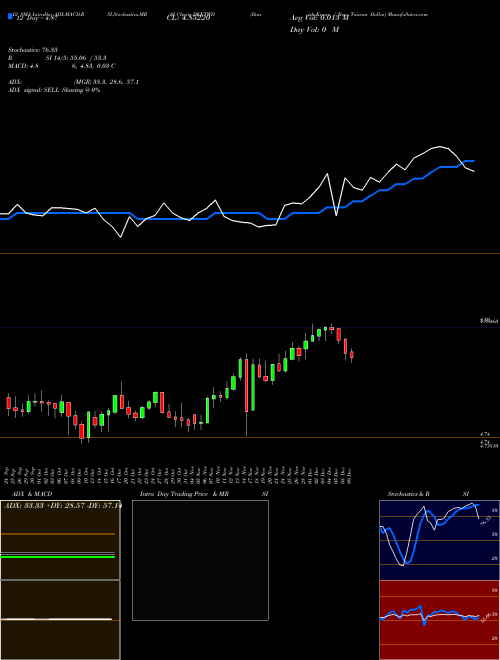Open the red RSI chart thumbnail
The image size is (500, 660).
click(x=439, y=620)
